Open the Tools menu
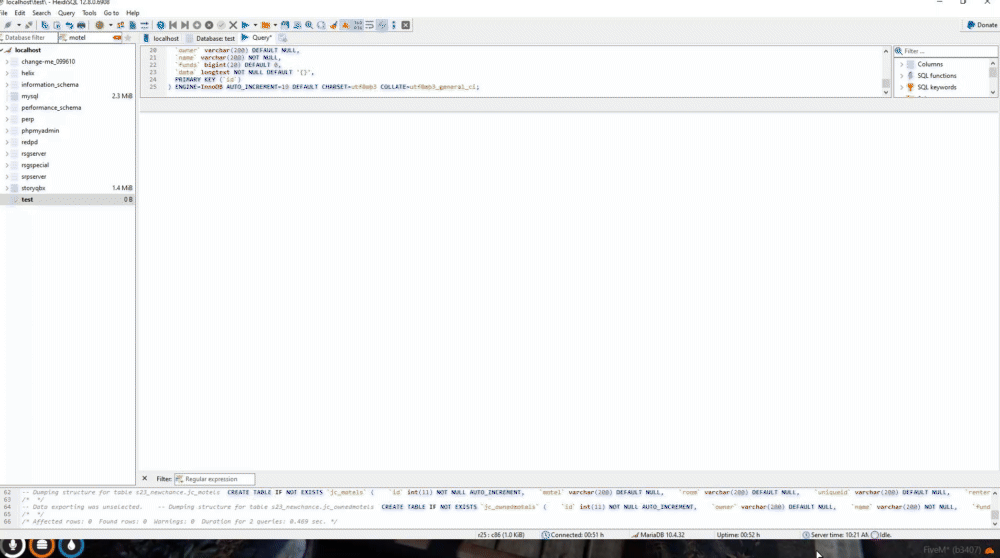The image size is (1000, 558). (89, 13)
